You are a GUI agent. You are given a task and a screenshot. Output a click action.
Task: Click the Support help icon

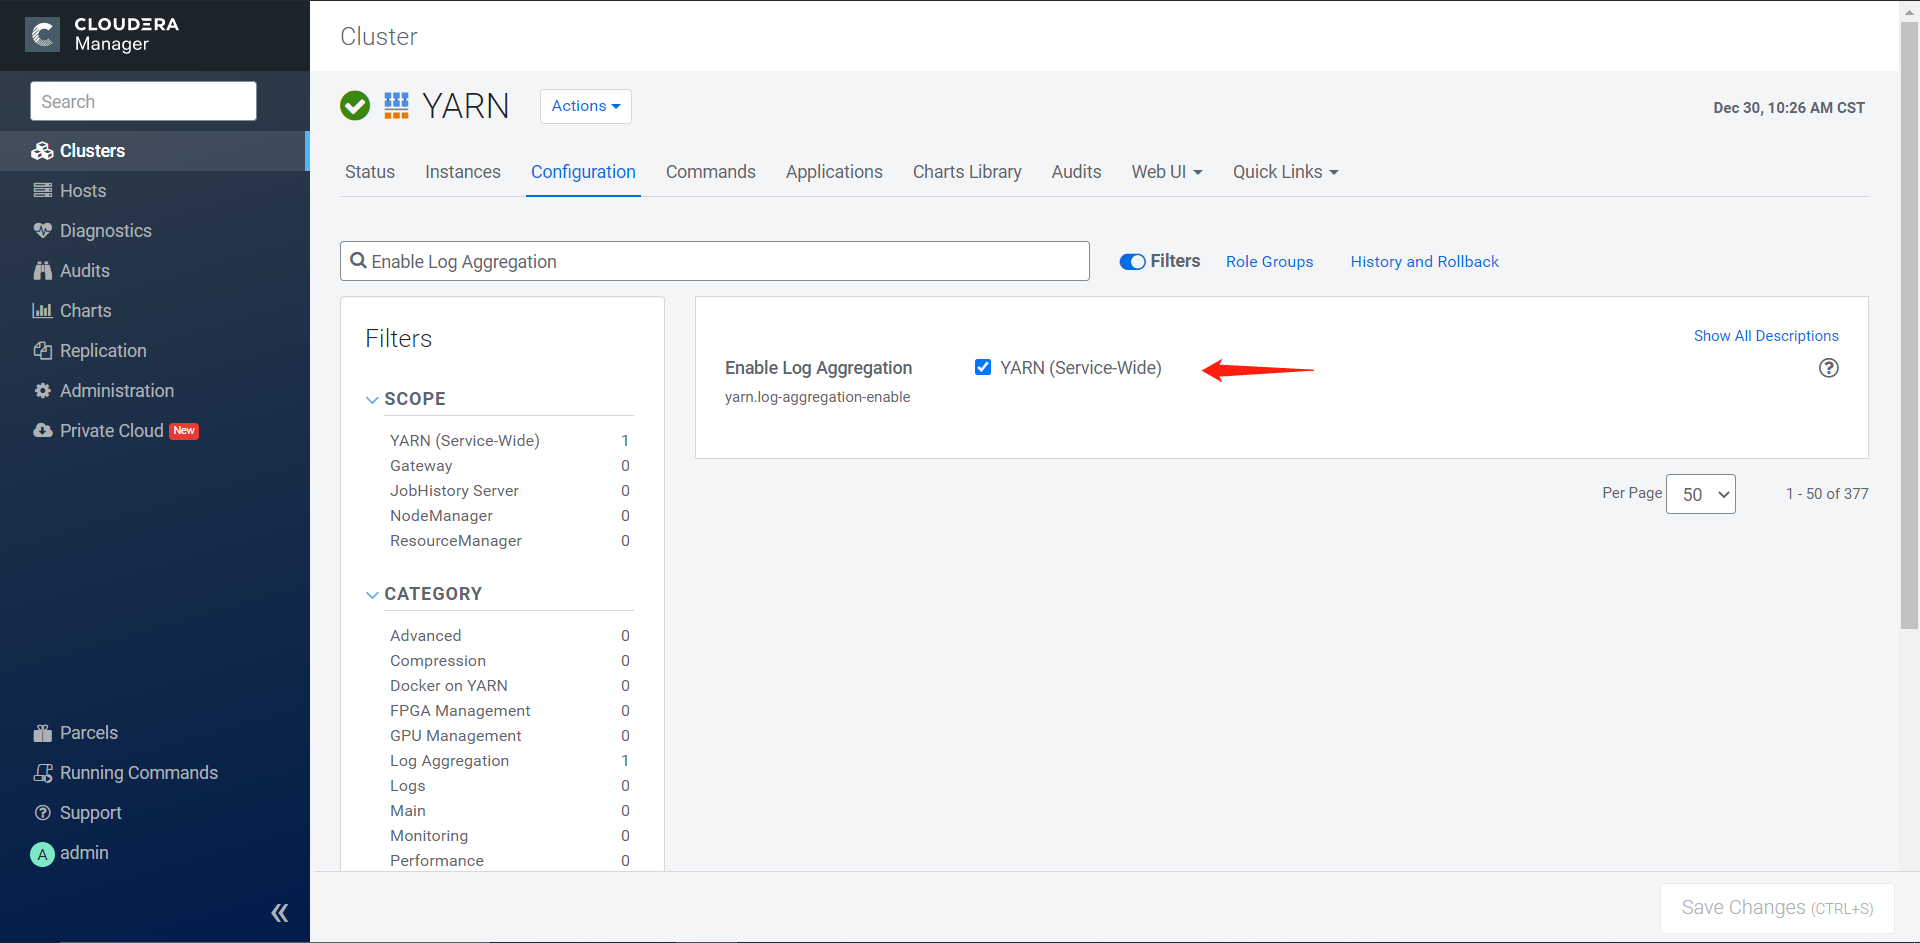click(x=42, y=813)
